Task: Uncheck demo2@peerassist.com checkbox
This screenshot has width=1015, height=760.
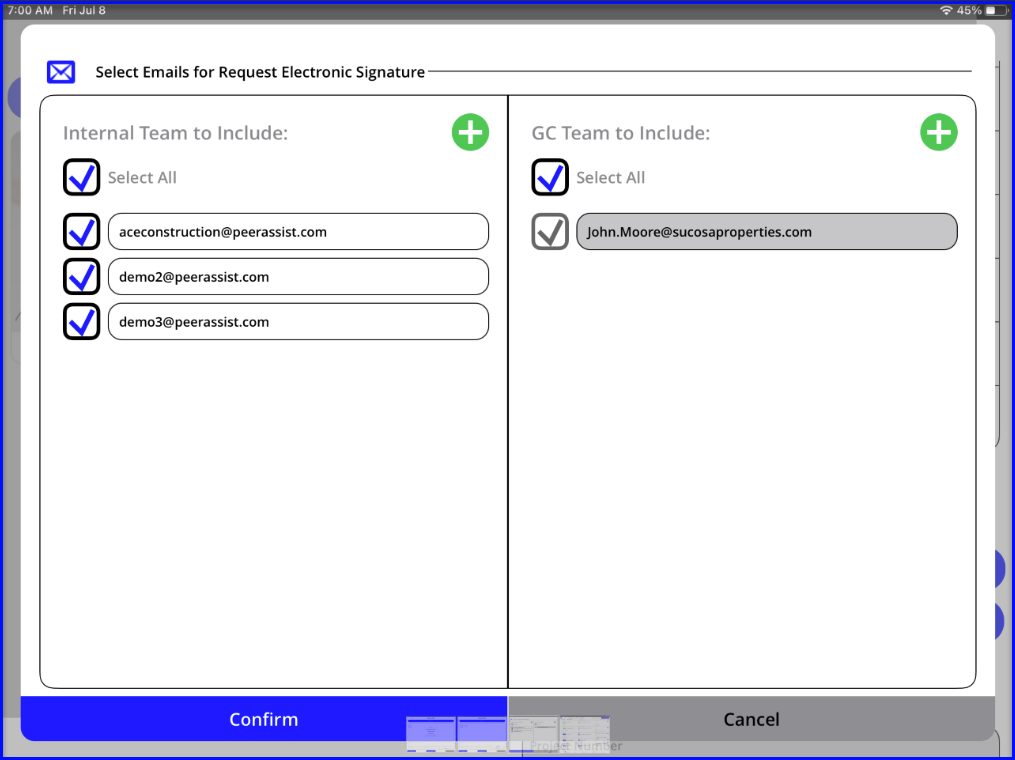Action: click(x=82, y=276)
